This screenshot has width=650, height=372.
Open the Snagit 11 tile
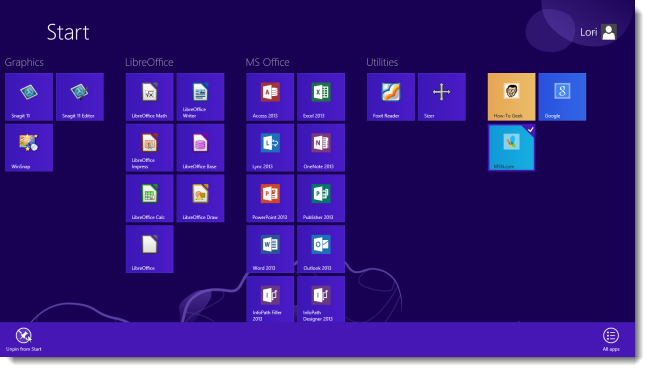tap(29, 97)
